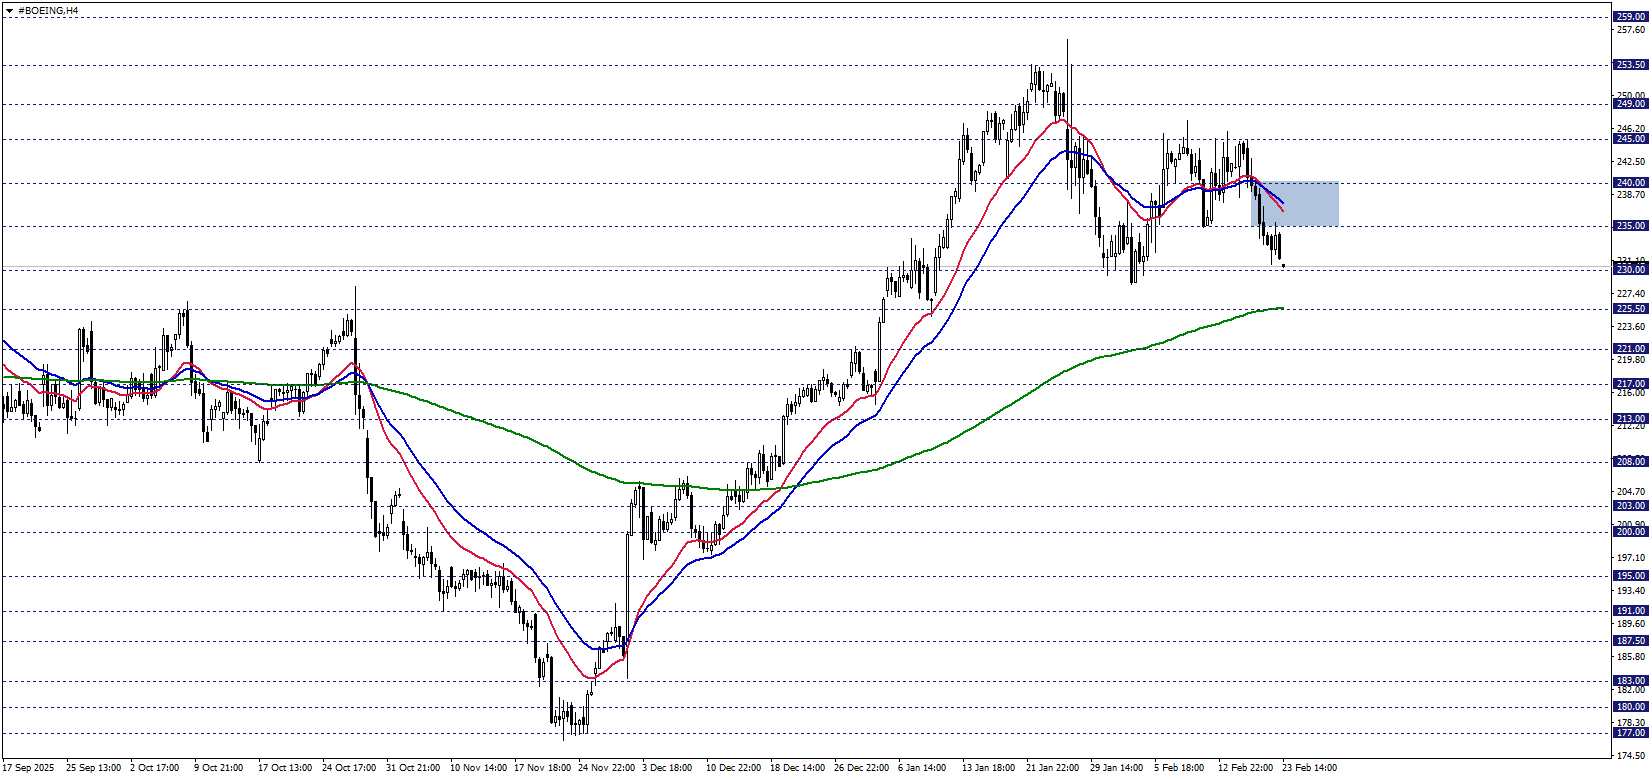Open the dropdown arrow beside #BOEING,H4
The width and height of the screenshot is (1652, 779).
pyautogui.click(x=9, y=11)
